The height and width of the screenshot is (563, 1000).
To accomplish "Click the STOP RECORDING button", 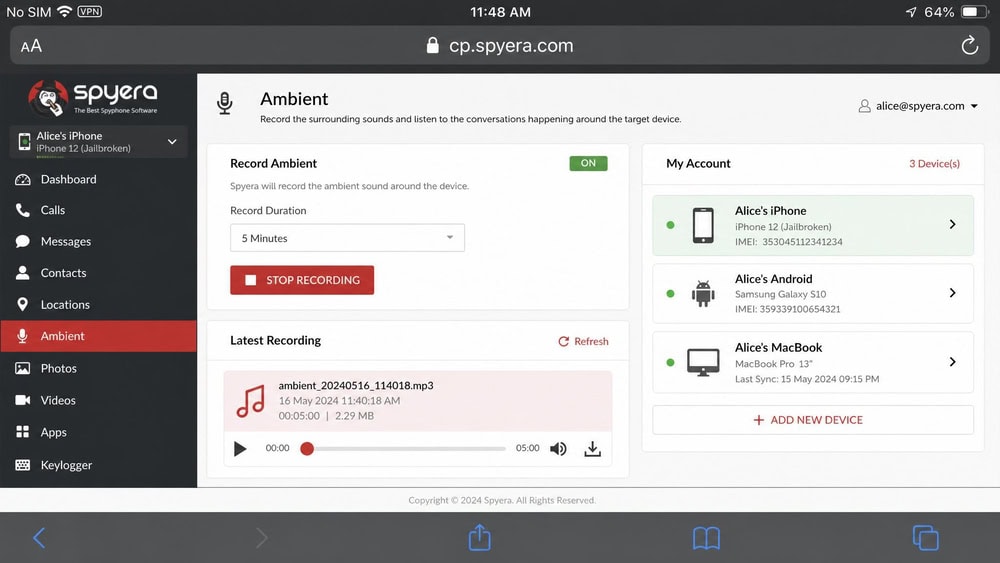I will pos(302,280).
